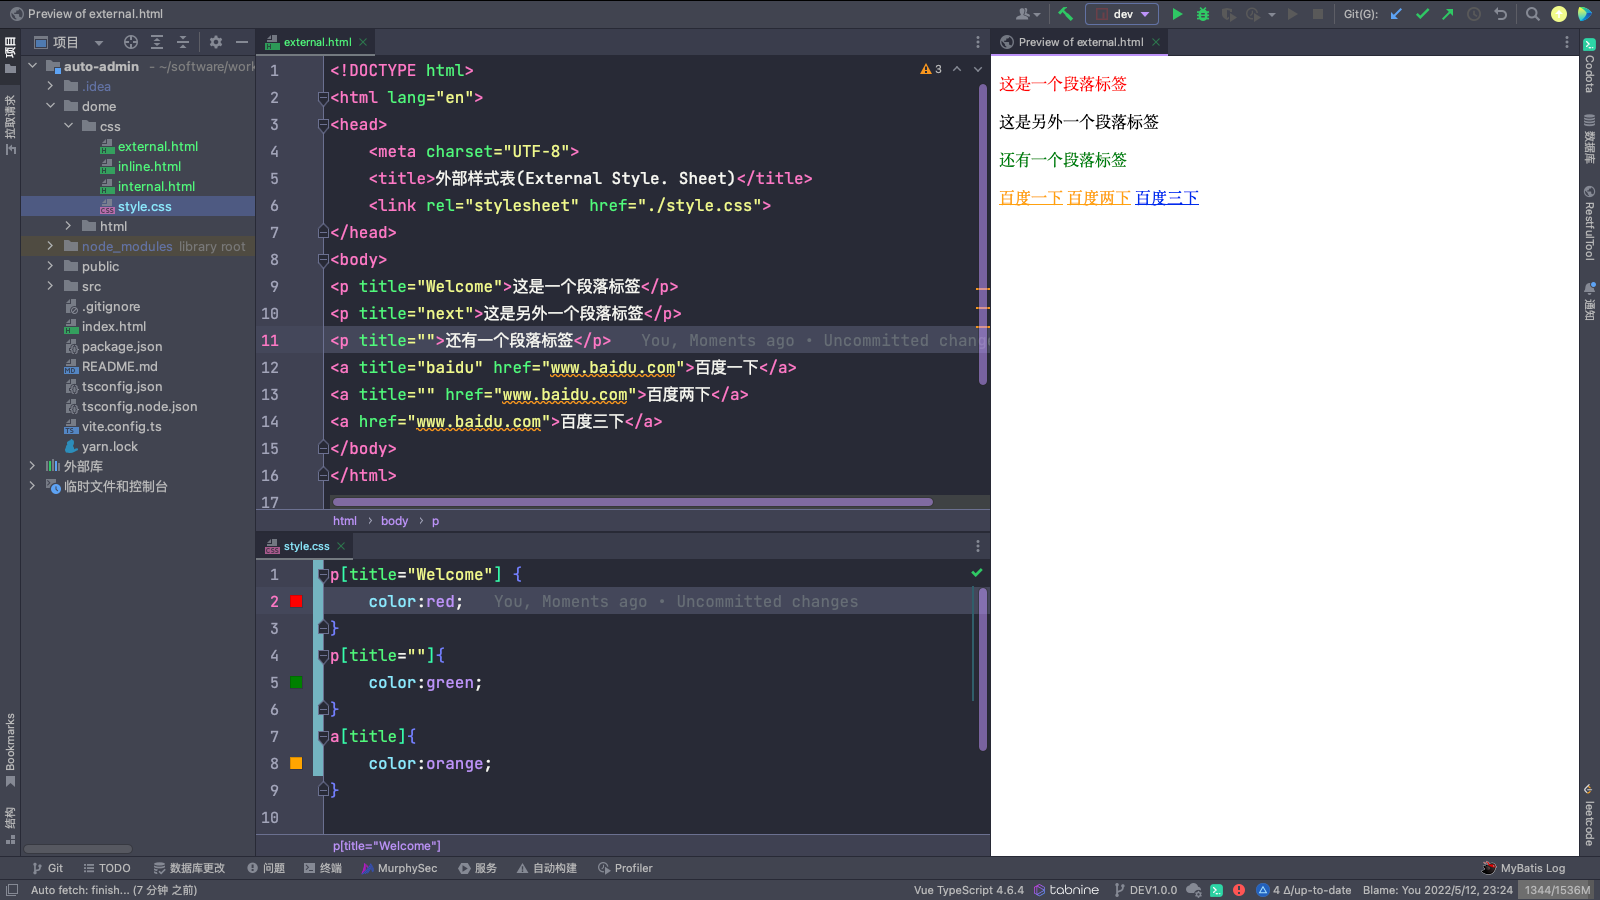1600x900 pixels.
Task: Click the red color swatch in gutter
Action: pos(296,601)
